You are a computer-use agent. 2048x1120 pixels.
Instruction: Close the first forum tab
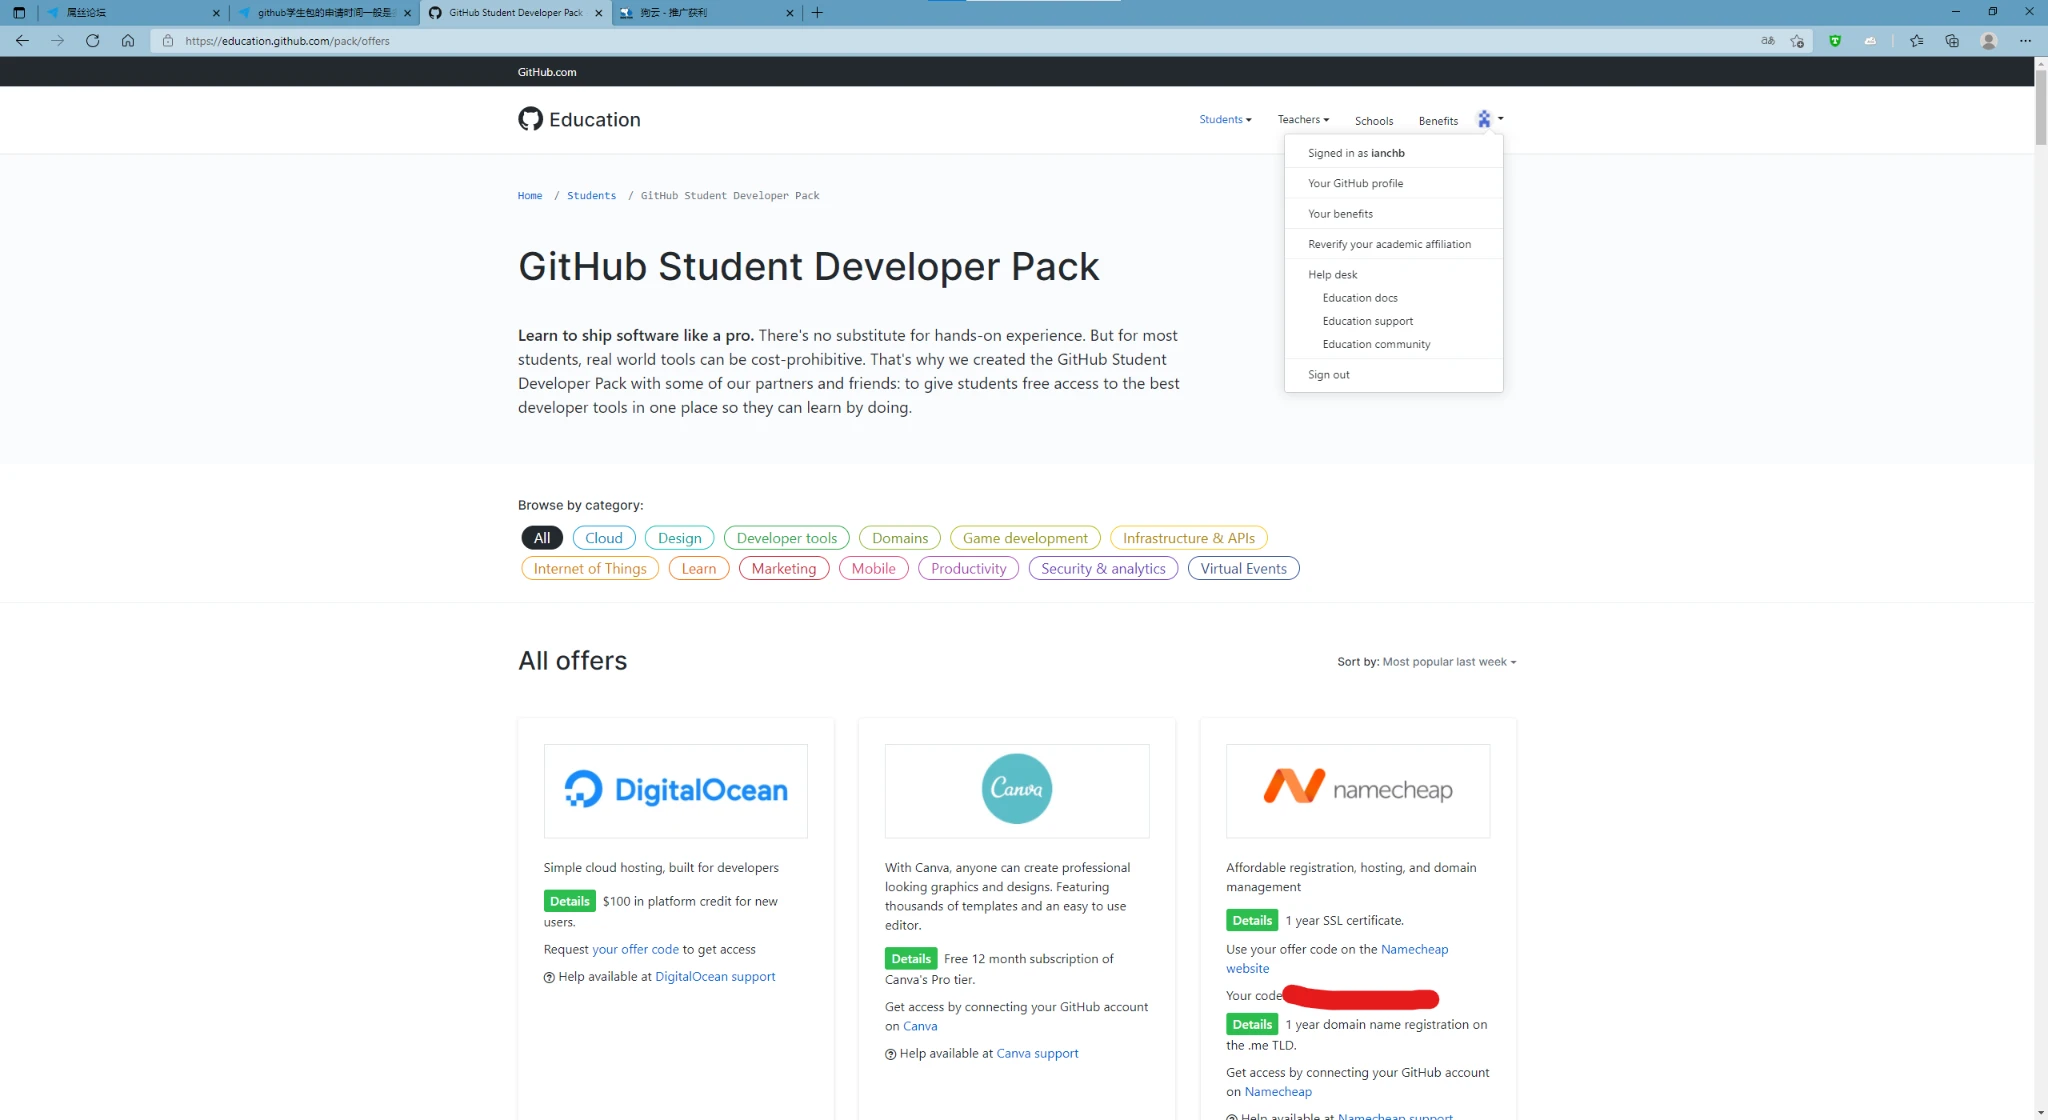pos(216,13)
